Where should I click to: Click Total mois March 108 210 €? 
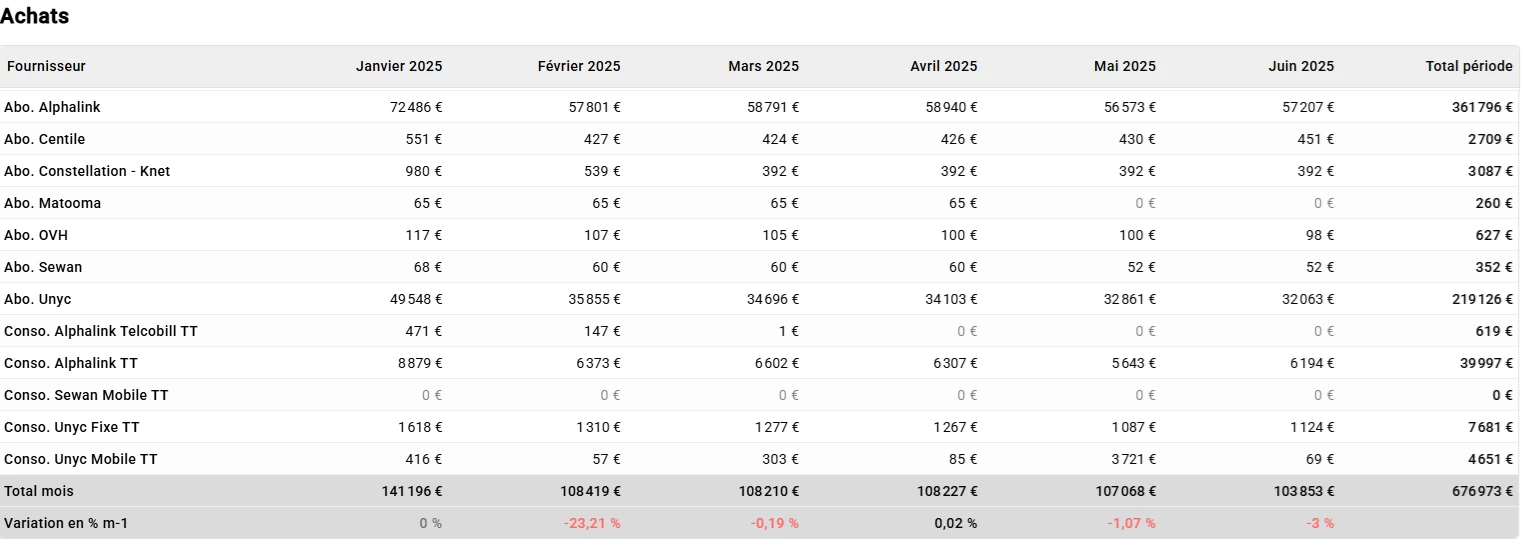(x=767, y=491)
